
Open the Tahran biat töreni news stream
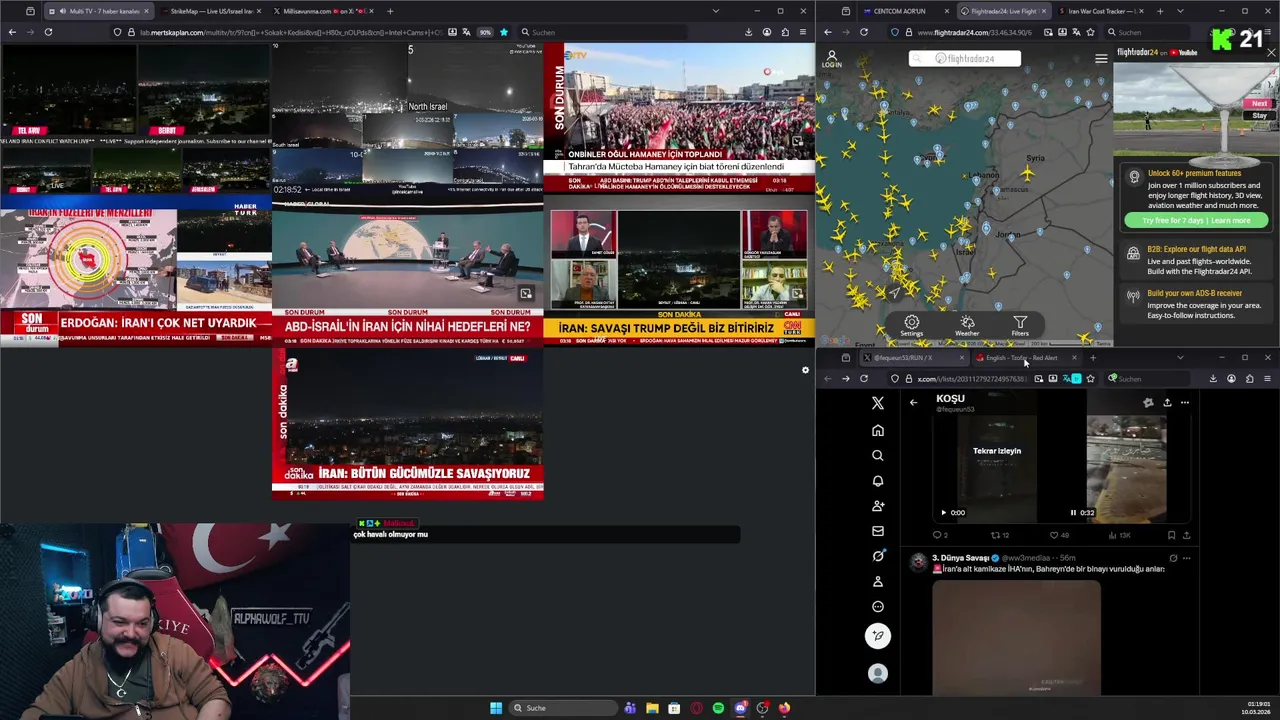(679, 119)
